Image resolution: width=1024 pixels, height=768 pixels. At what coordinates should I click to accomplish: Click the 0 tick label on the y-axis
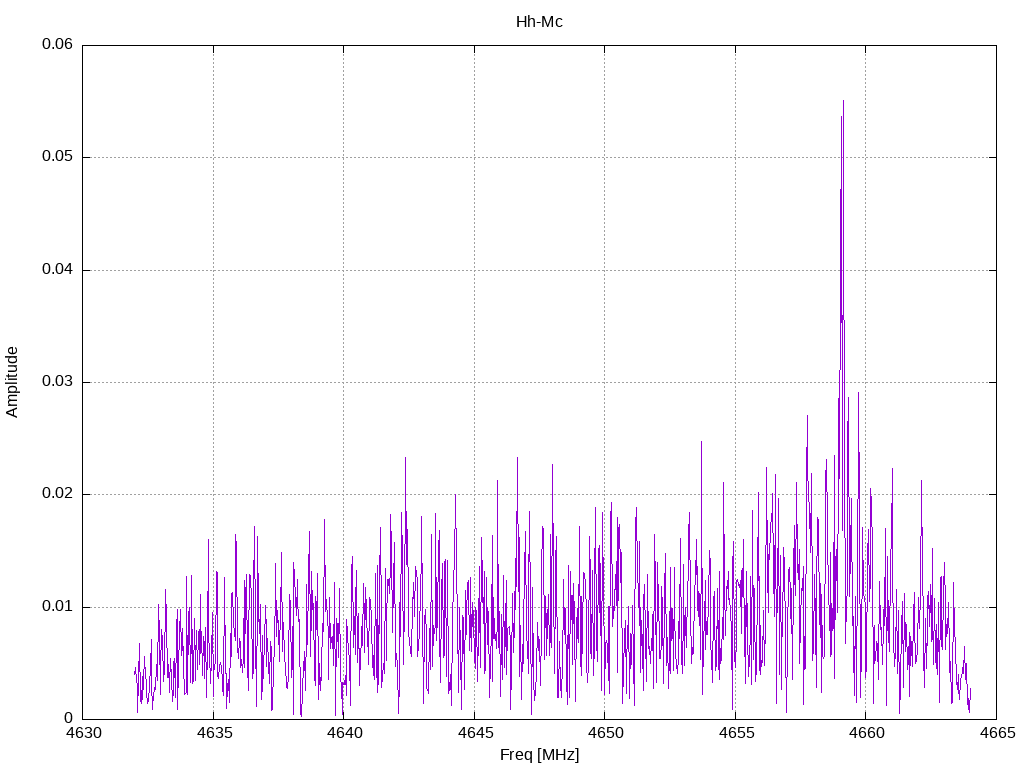[x=69, y=719]
